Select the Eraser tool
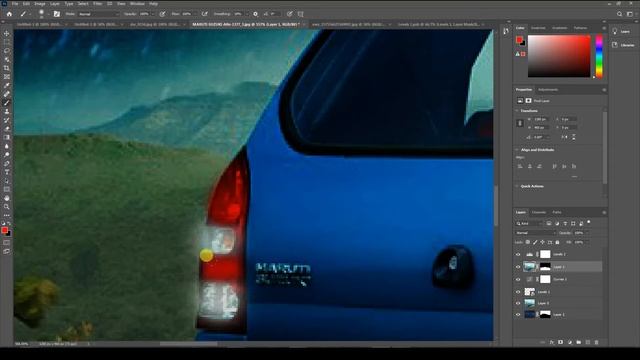 (x=7, y=129)
